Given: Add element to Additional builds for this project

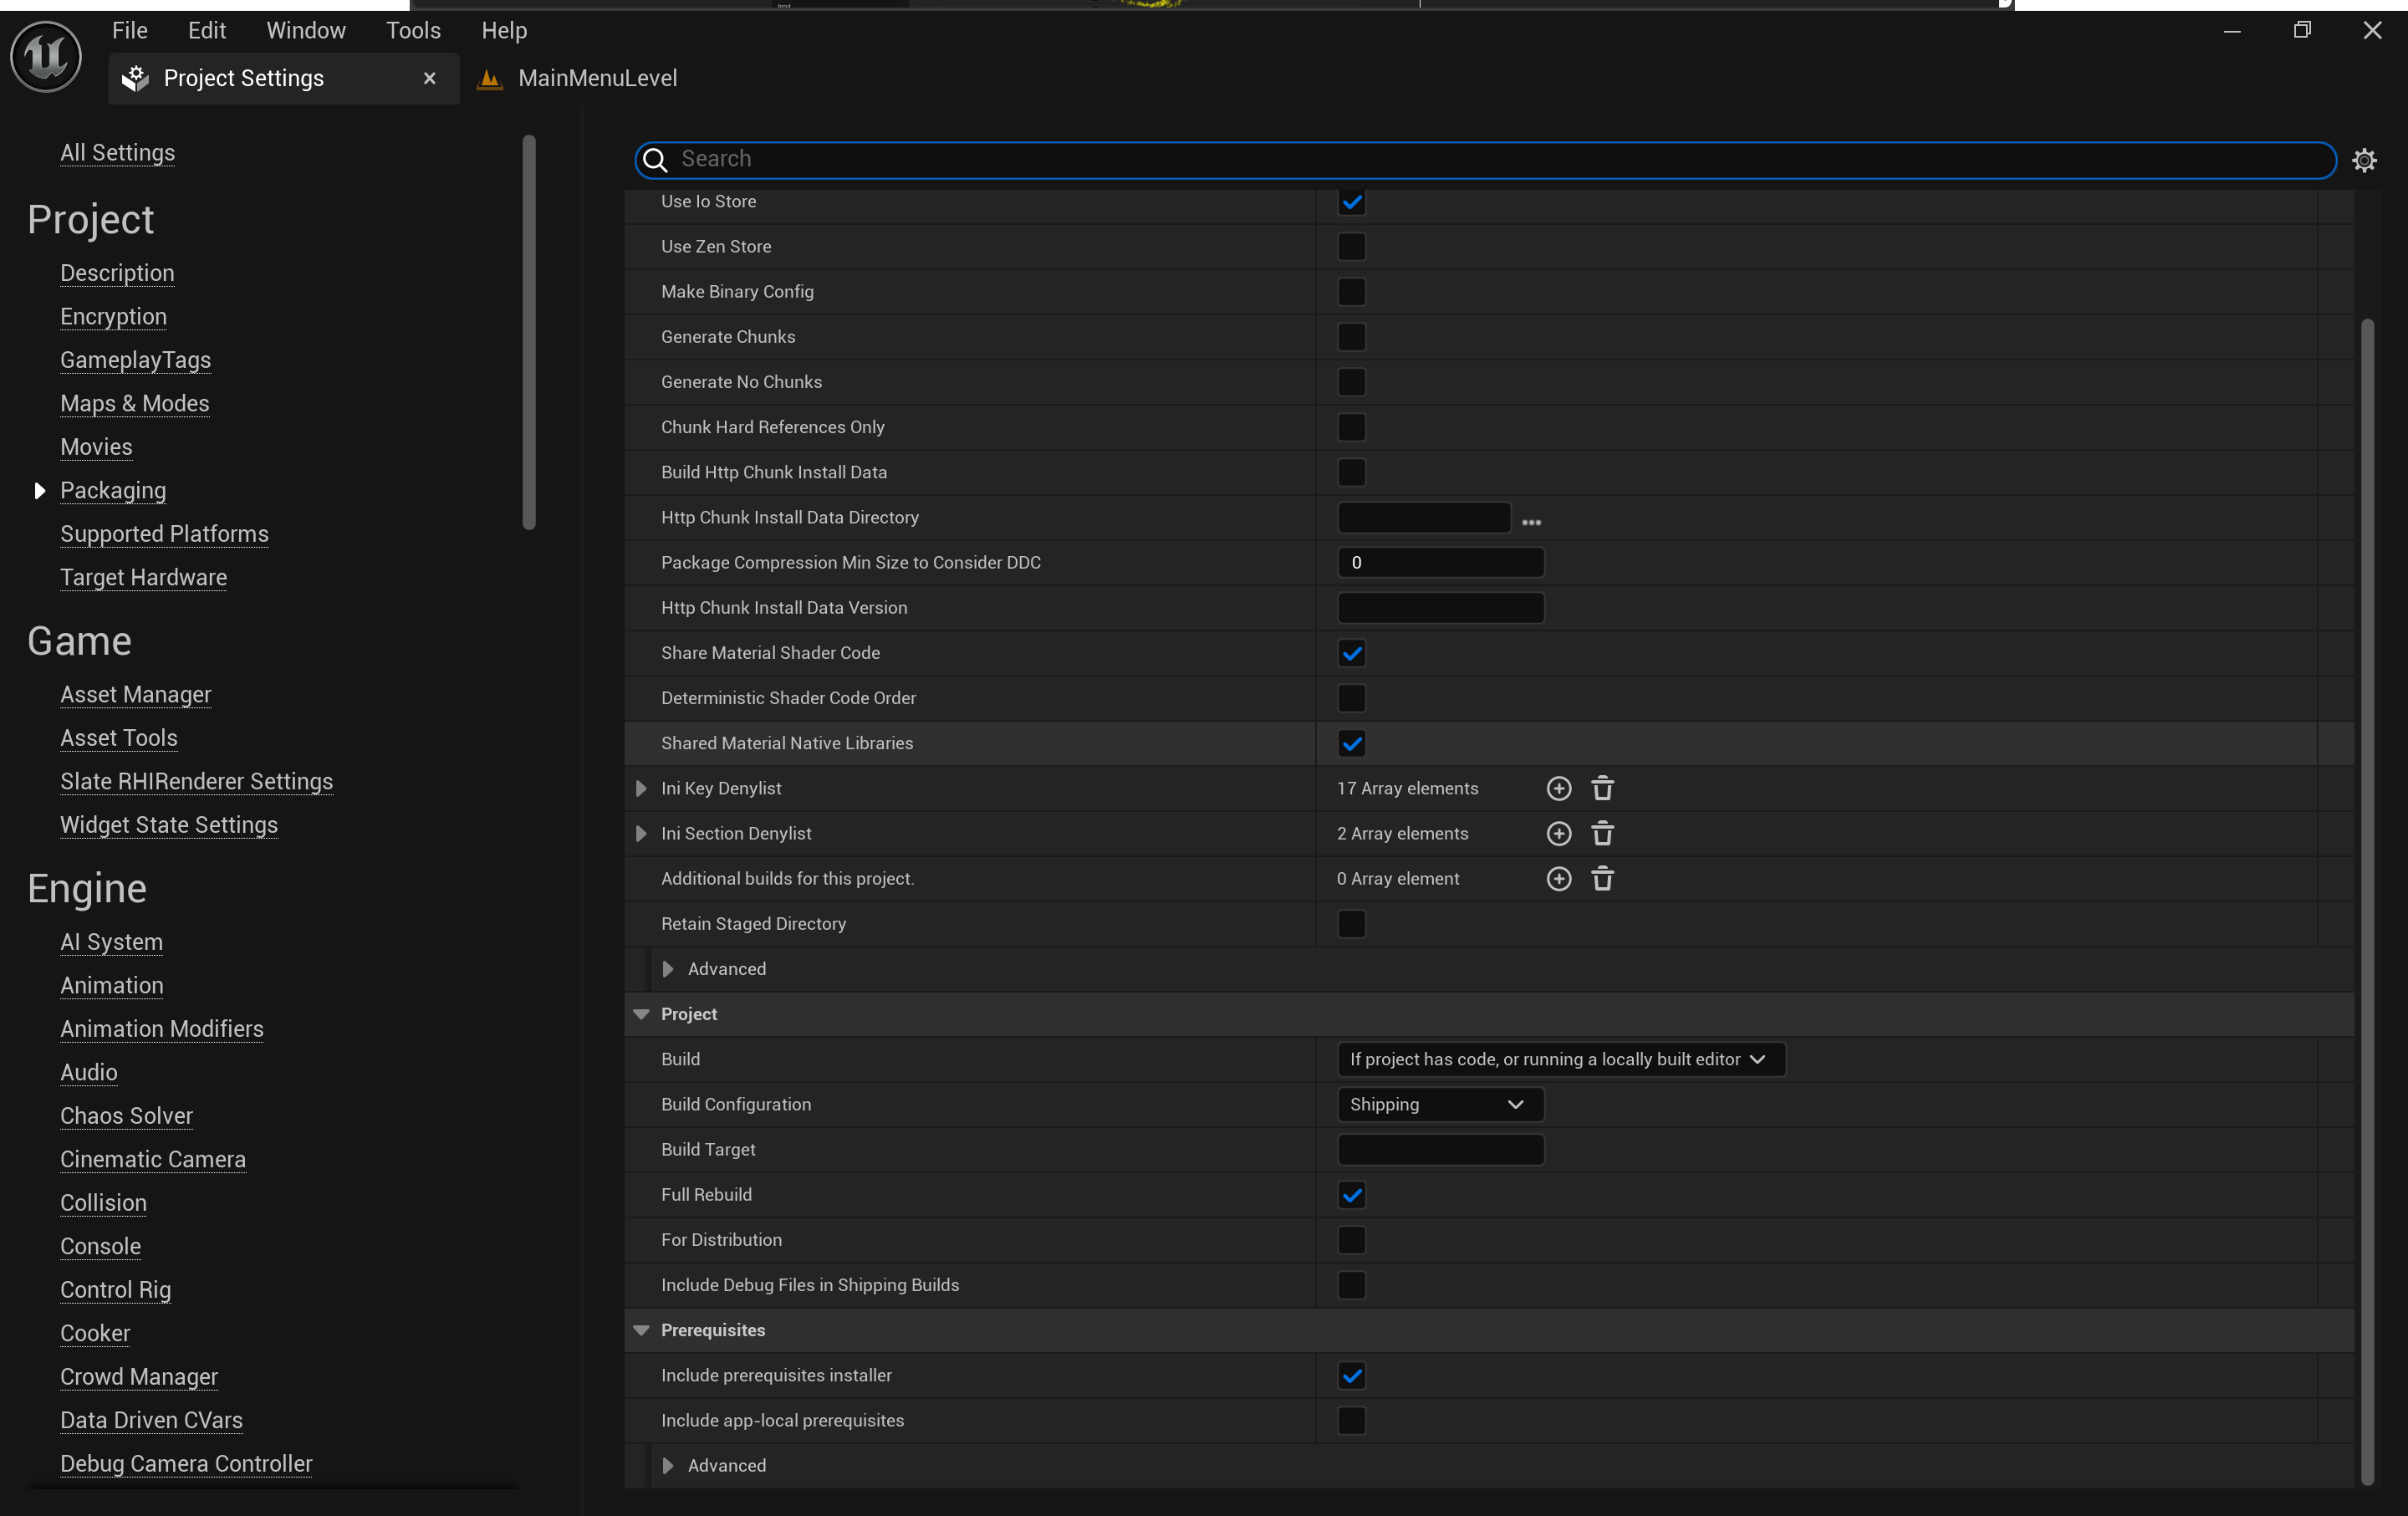Looking at the screenshot, I should coord(1558,878).
